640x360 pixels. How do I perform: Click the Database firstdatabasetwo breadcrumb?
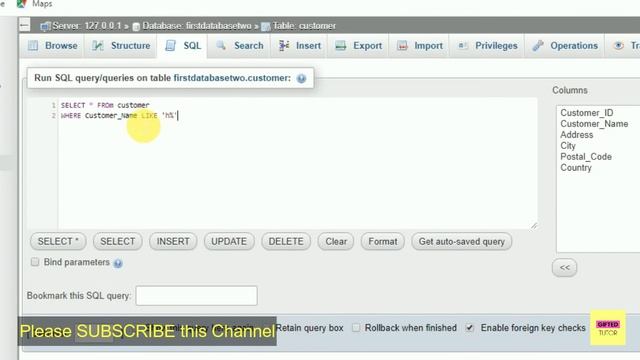[x=197, y=26]
